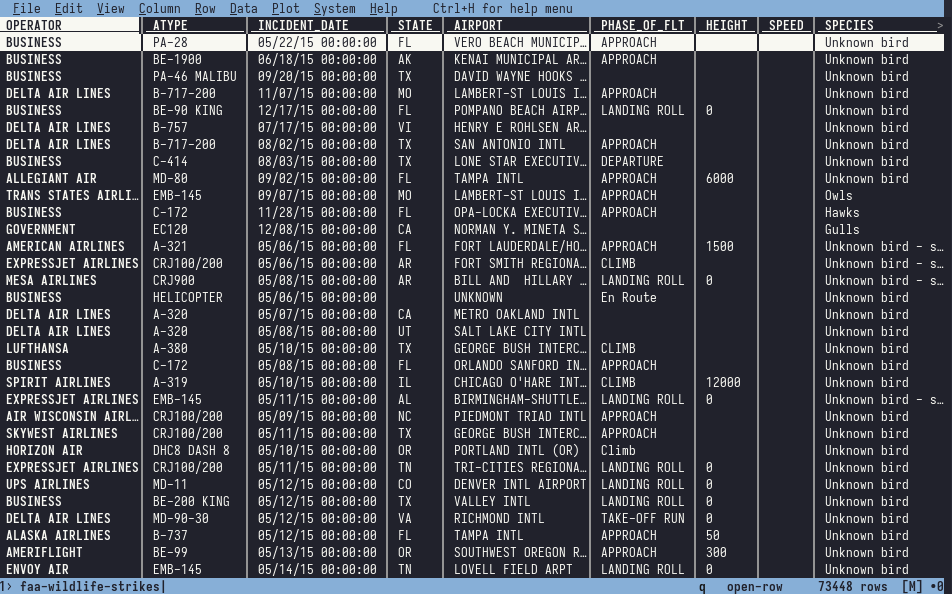Select the PHASE_OF_FLT column header
Image resolution: width=952 pixels, height=594 pixels.
click(642, 26)
